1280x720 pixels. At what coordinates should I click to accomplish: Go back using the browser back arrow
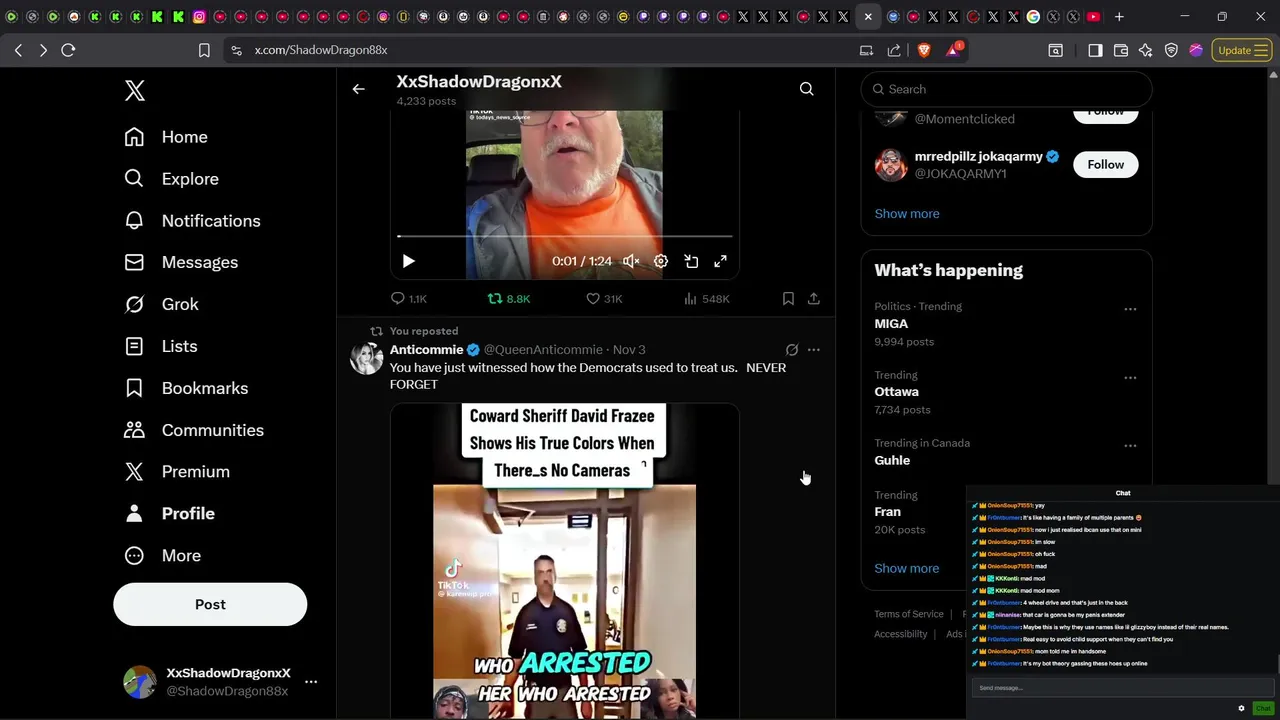point(18,50)
